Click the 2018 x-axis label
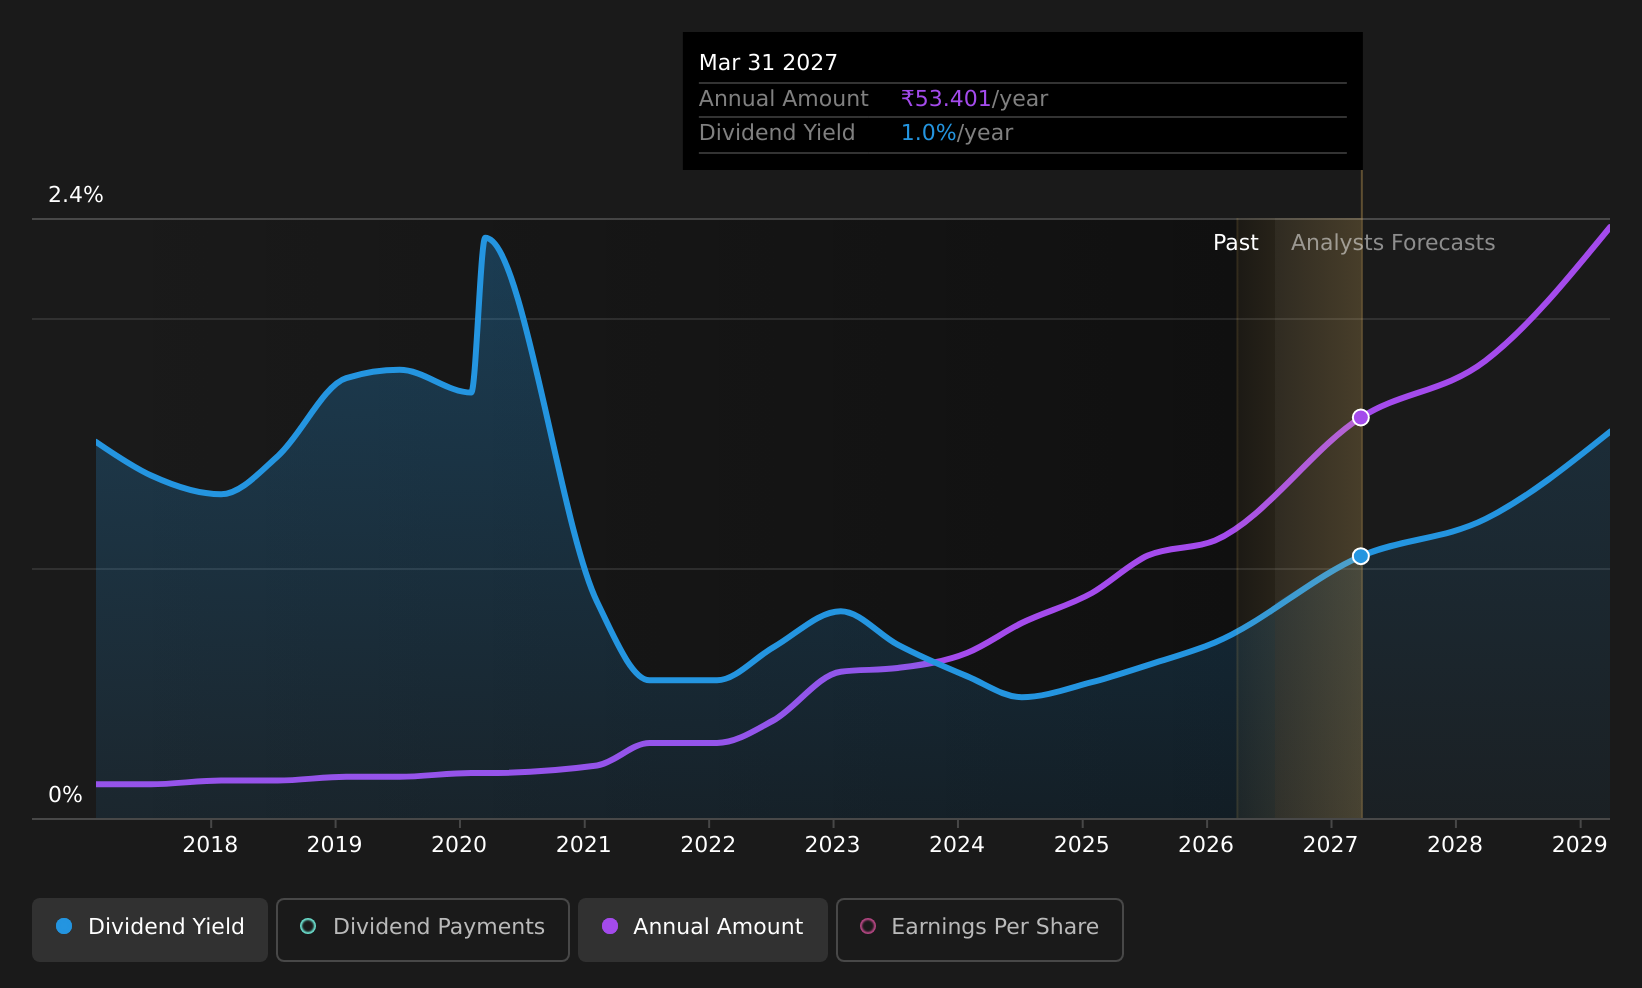 tap(210, 845)
